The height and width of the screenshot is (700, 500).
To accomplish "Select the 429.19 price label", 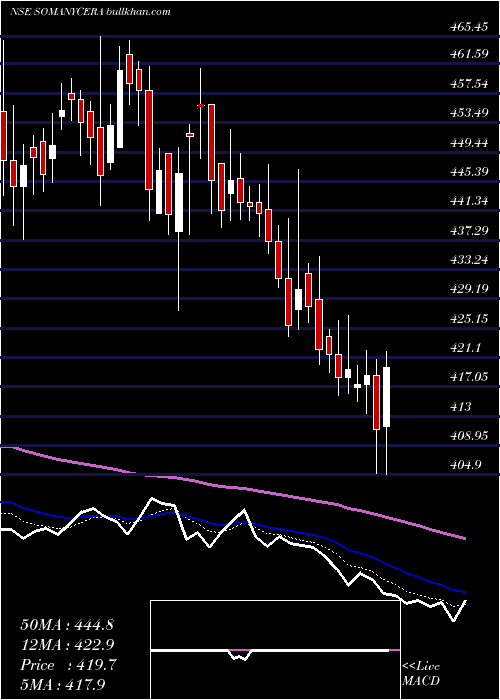I will (469, 289).
